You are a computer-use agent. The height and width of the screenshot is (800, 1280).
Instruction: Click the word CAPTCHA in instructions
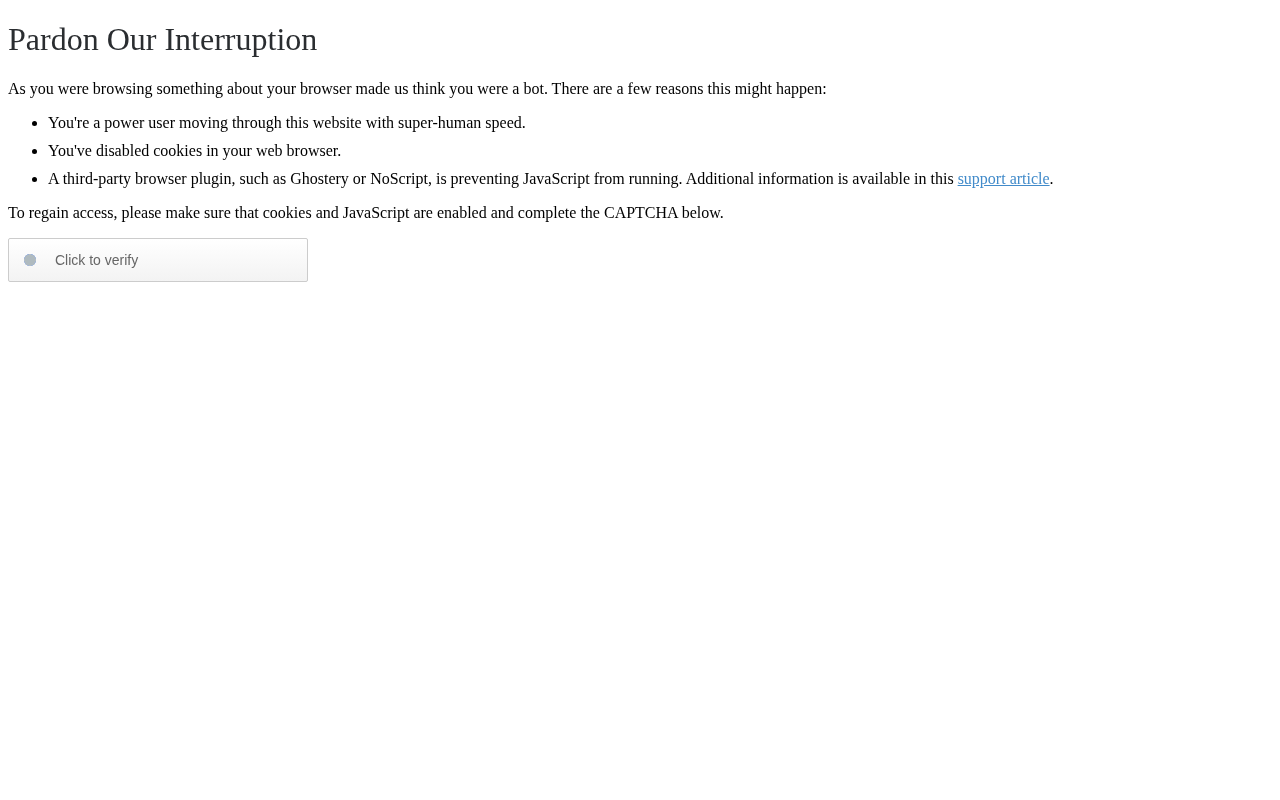[641, 213]
